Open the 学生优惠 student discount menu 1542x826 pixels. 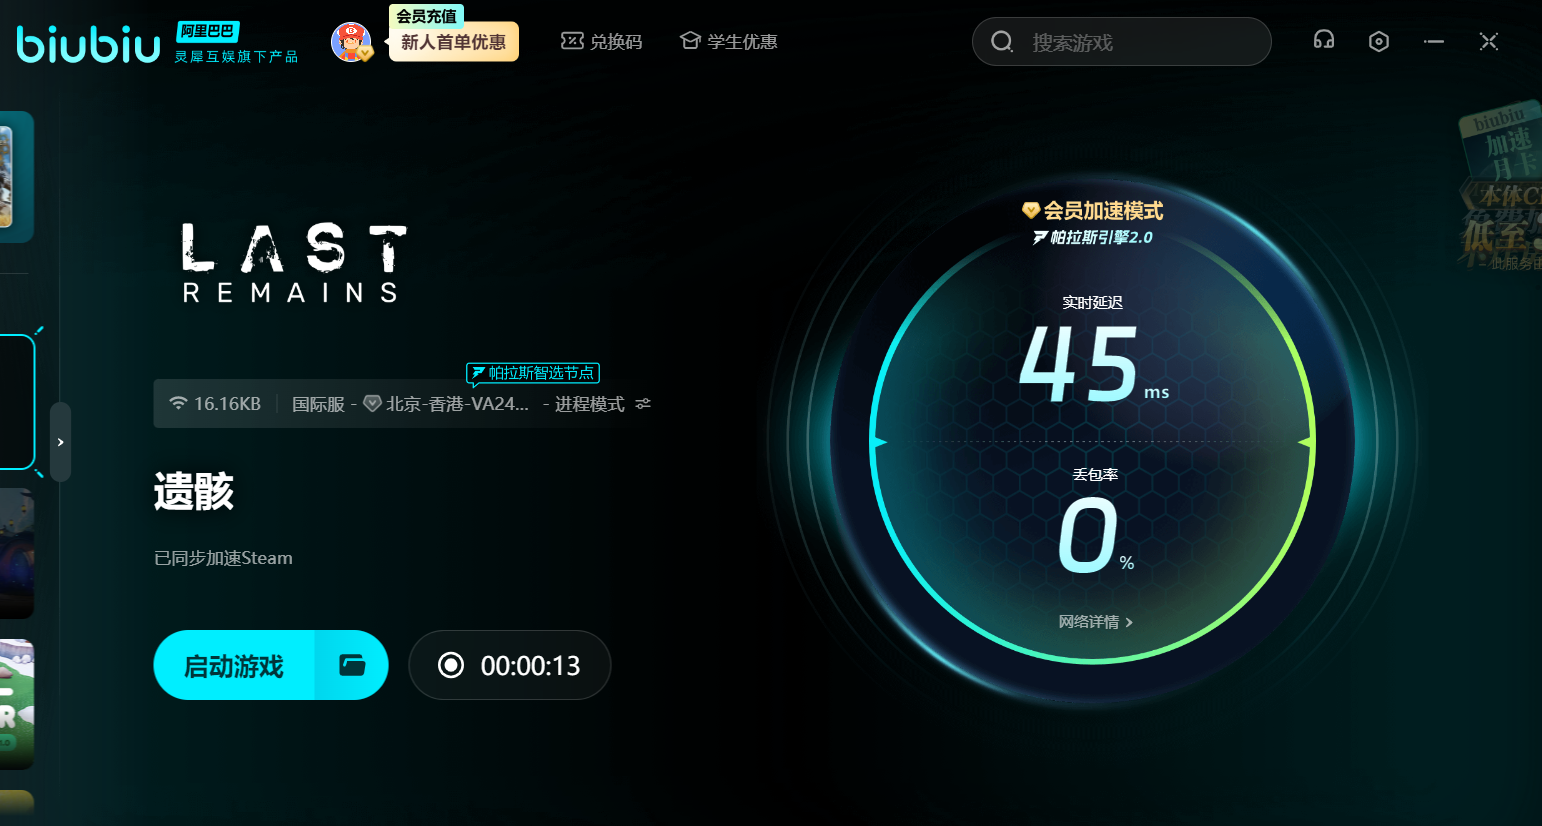(x=729, y=41)
